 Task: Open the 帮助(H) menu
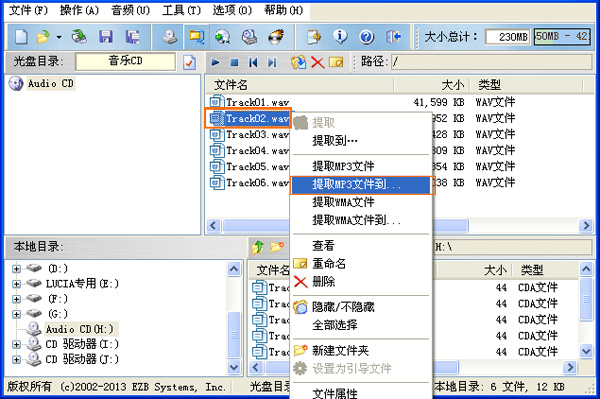284,10
